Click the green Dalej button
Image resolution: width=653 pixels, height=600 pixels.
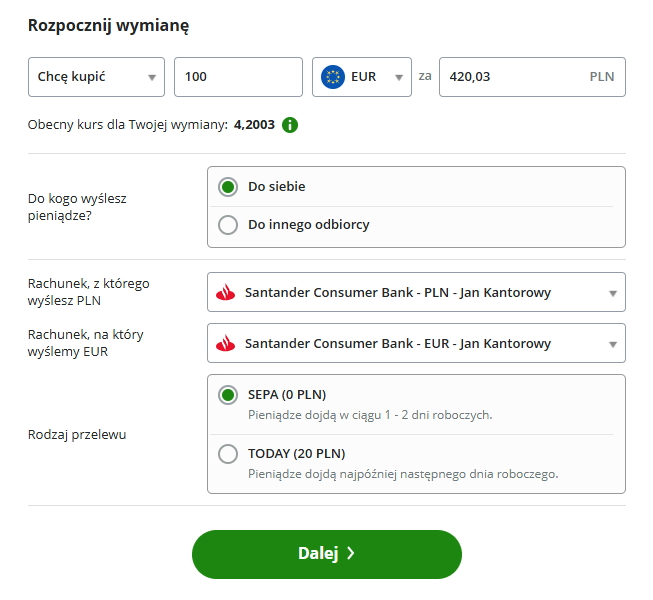coord(326,554)
